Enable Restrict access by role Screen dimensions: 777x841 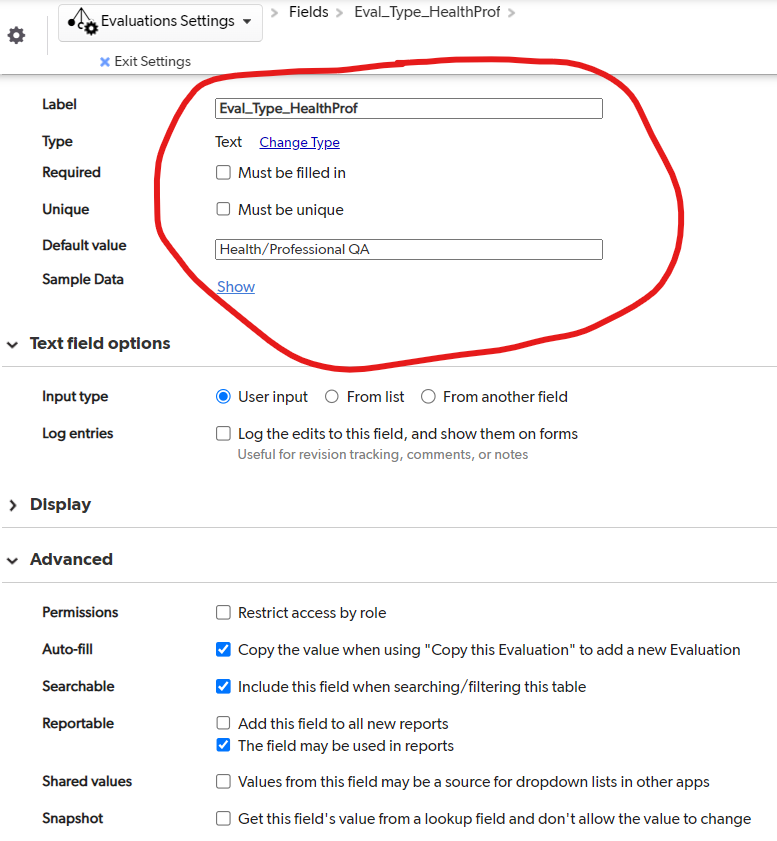(x=223, y=613)
